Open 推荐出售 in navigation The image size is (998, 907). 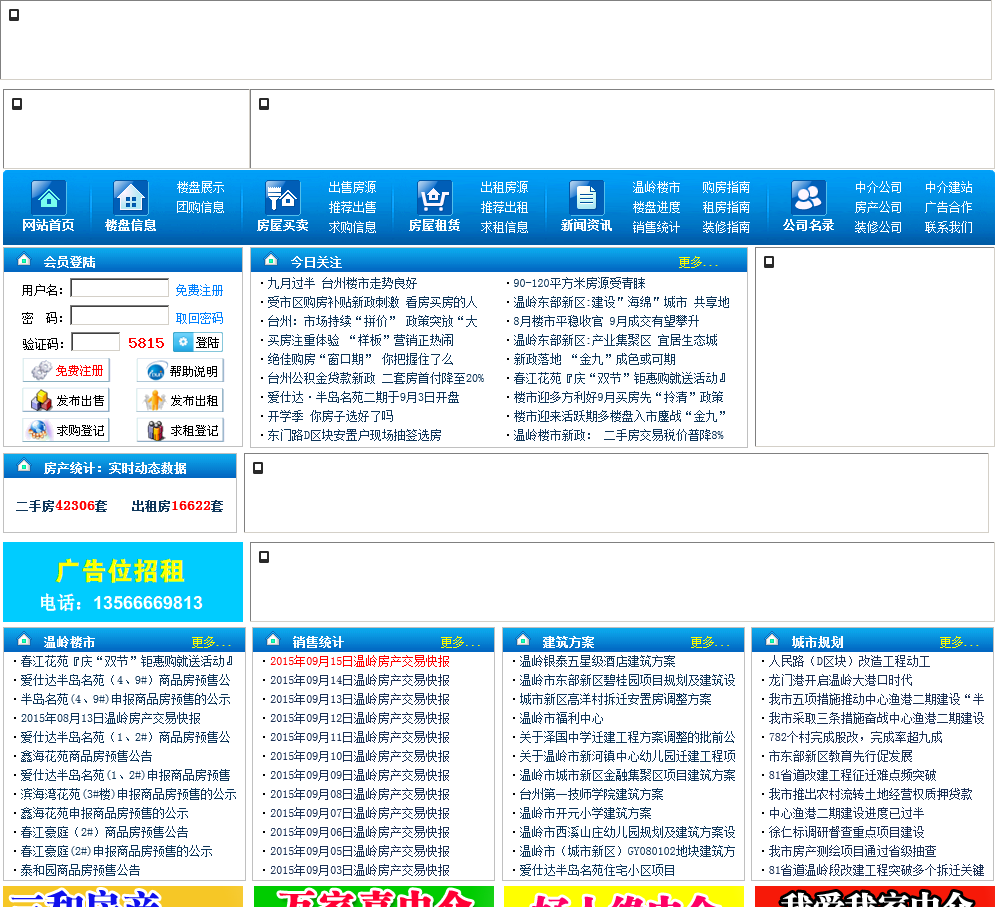(x=352, y=207)
